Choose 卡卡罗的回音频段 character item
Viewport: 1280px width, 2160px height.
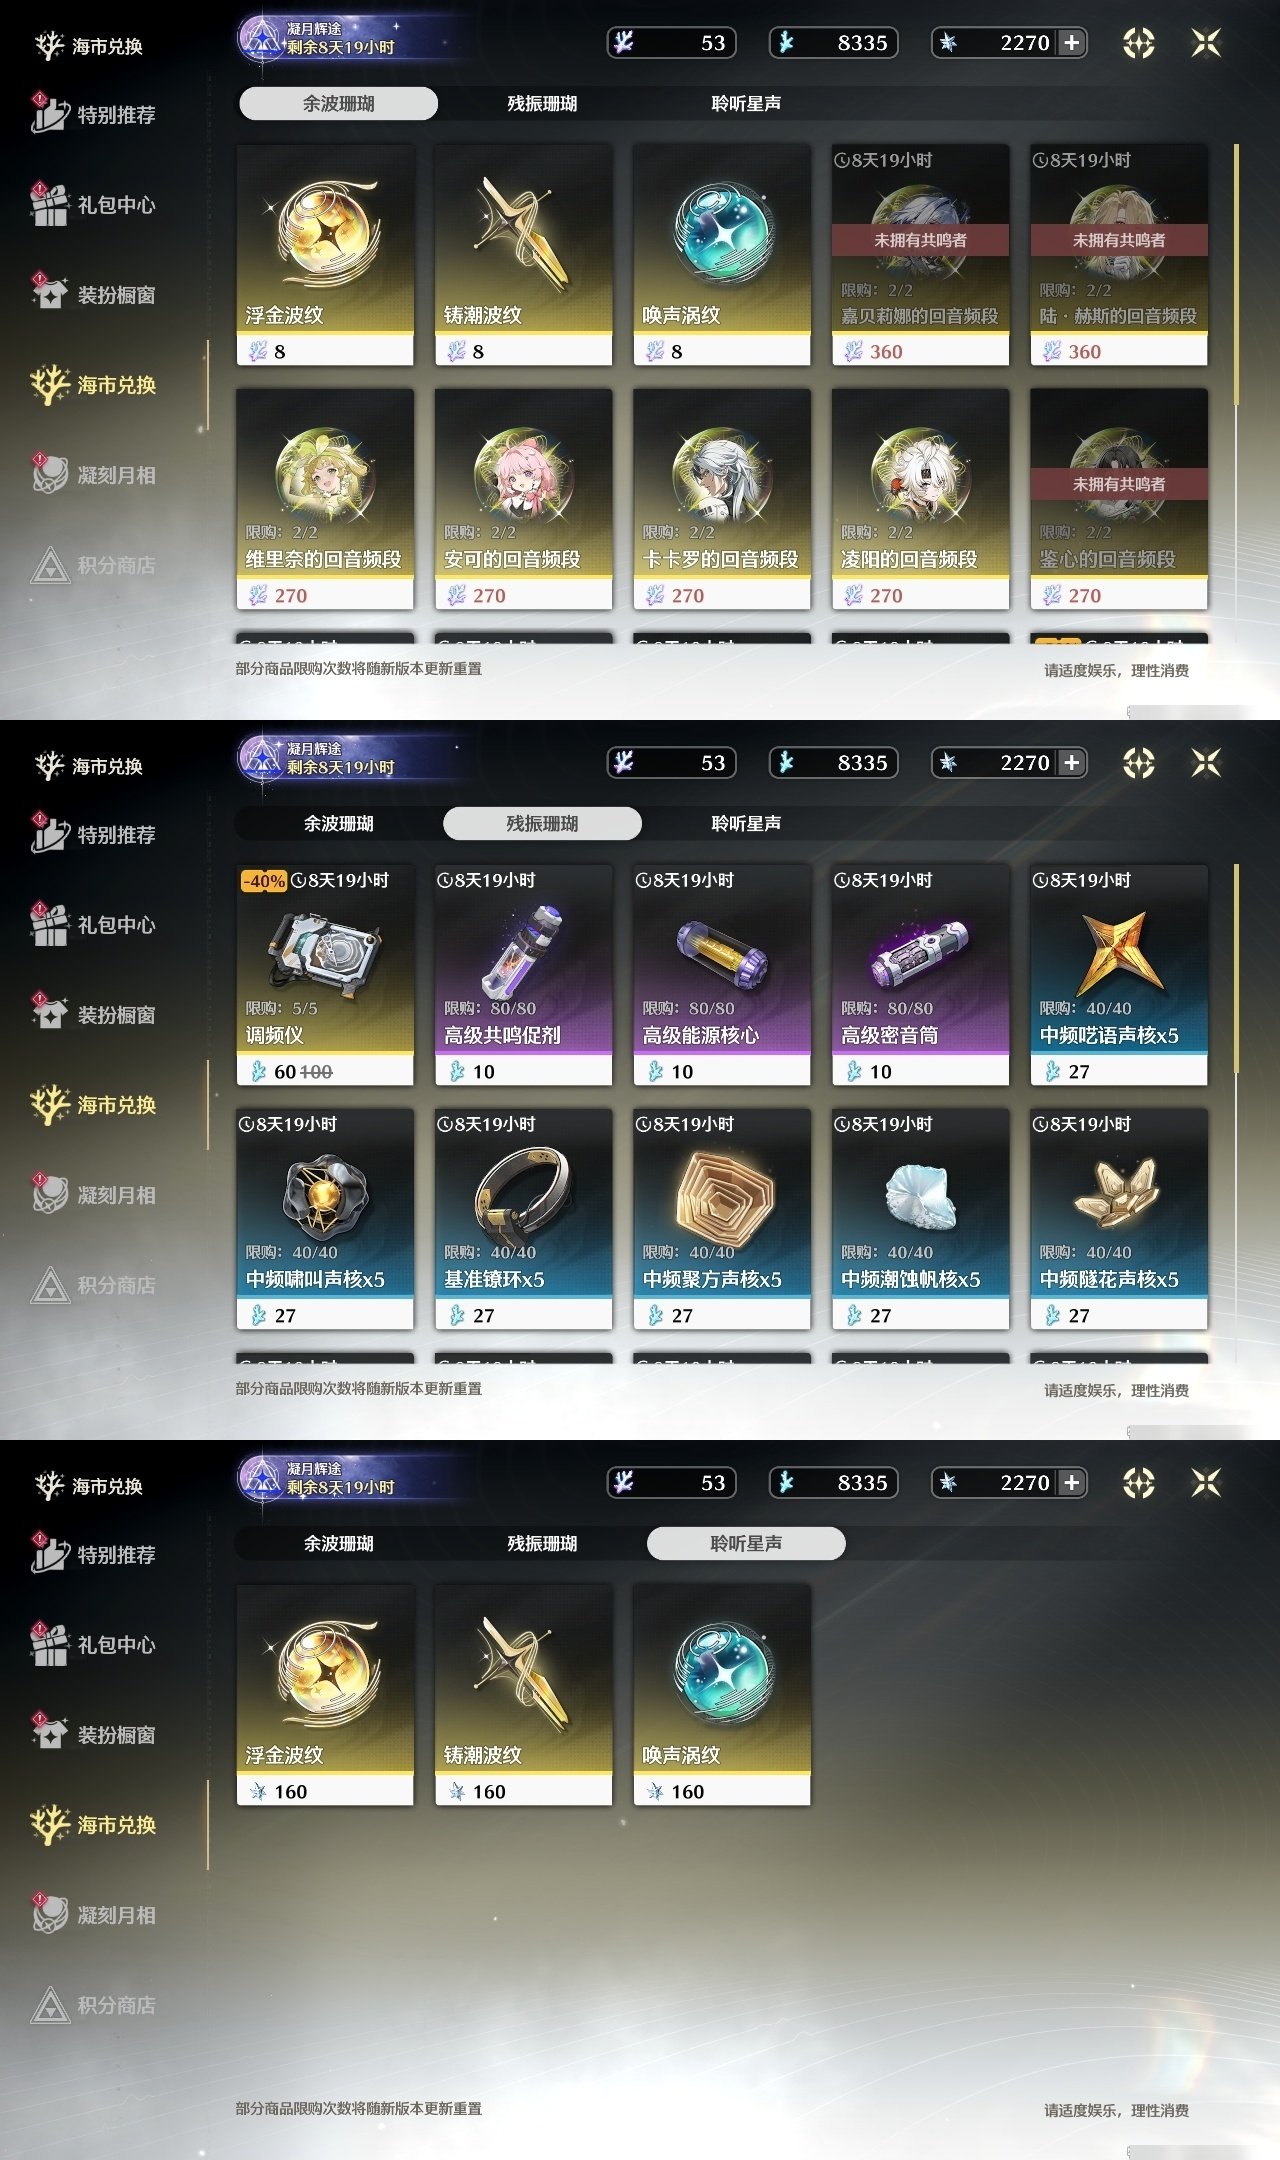pos(722,499)
